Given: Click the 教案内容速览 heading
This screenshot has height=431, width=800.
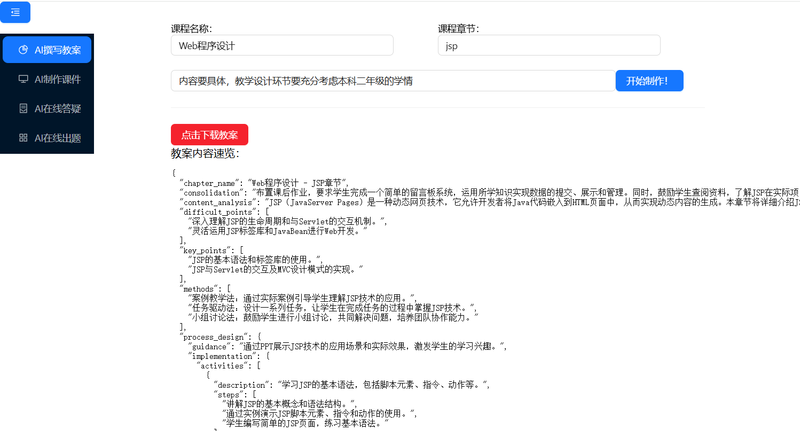Looking at the screenshot, I should 205,154.
